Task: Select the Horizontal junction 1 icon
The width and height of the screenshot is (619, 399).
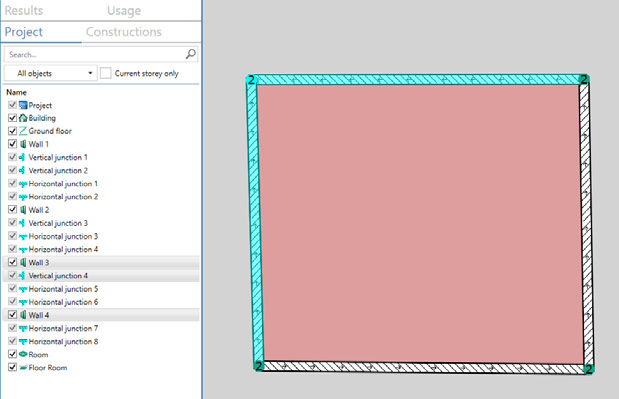Action: [23, 184]
